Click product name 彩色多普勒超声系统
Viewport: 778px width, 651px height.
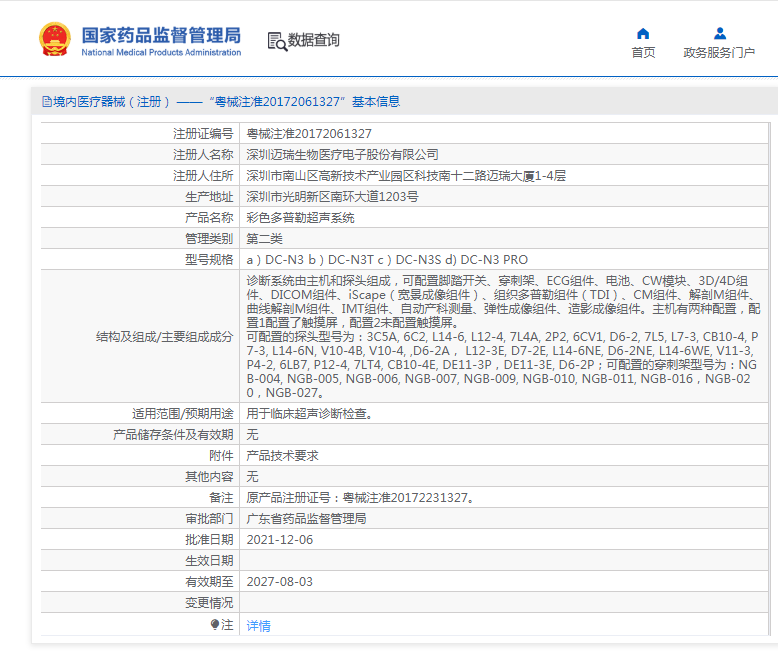coord(300,217)
